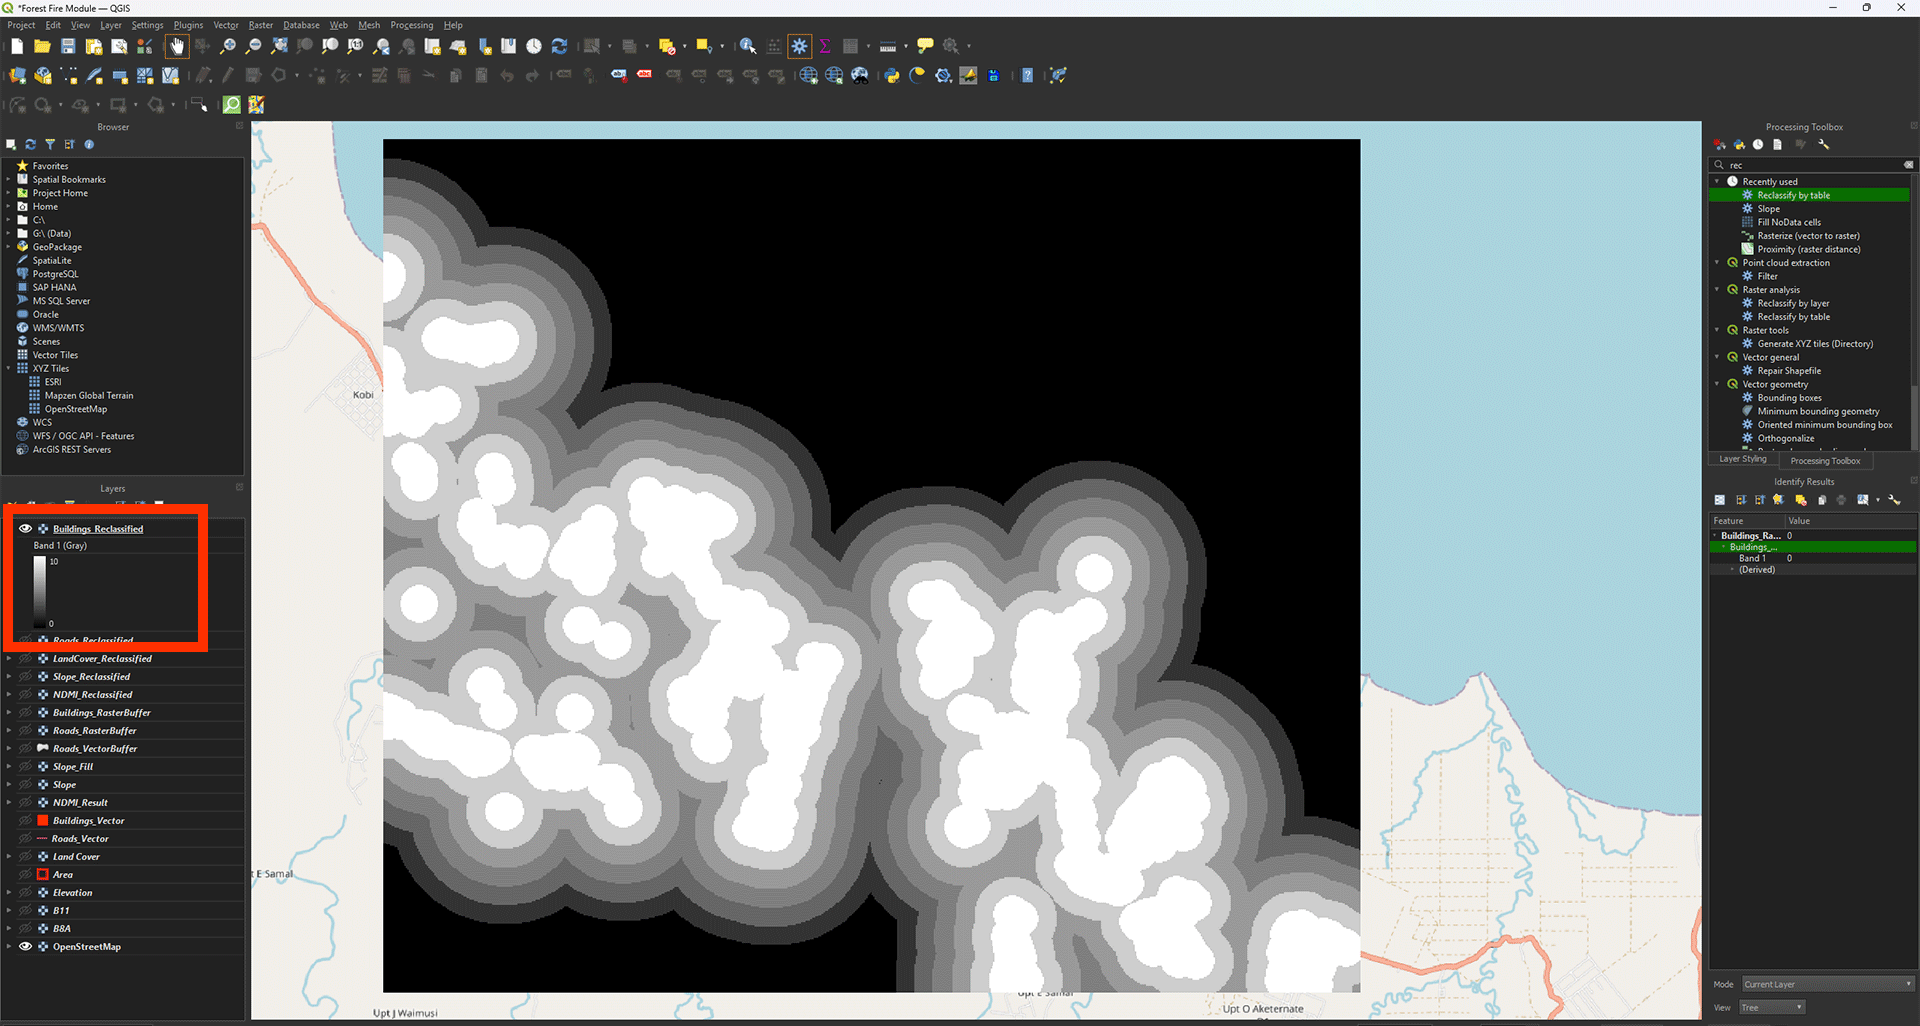The height and width of the screenshot is (1026, 1920).
Task: Click the Save Project disk icon
Action: point(68,46)
